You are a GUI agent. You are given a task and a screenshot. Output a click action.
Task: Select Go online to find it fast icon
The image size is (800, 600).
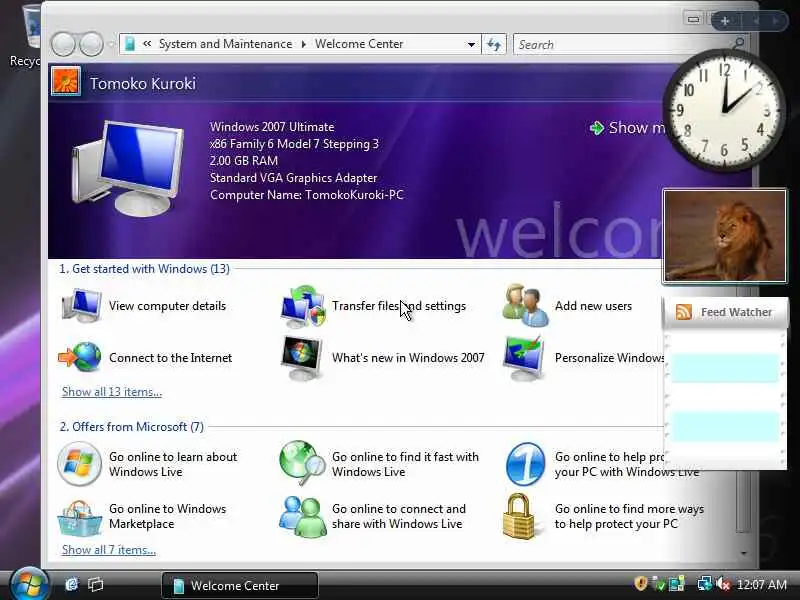tap(302, 463)
